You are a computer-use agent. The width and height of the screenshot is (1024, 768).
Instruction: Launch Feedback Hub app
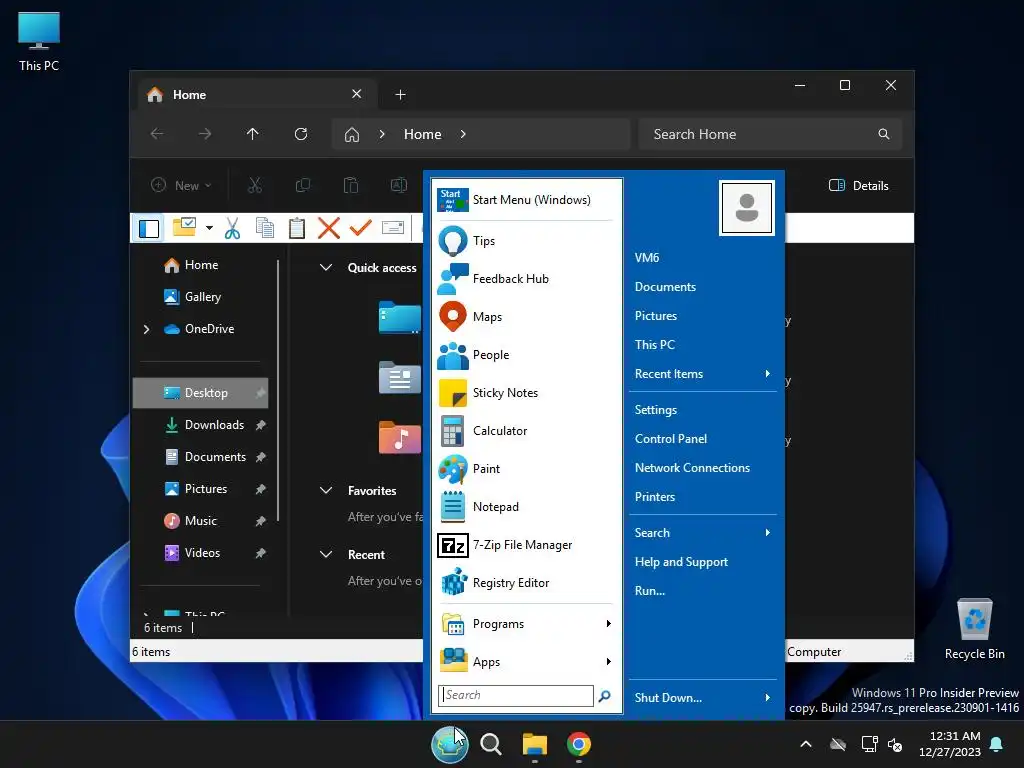(x=525, y=279)
